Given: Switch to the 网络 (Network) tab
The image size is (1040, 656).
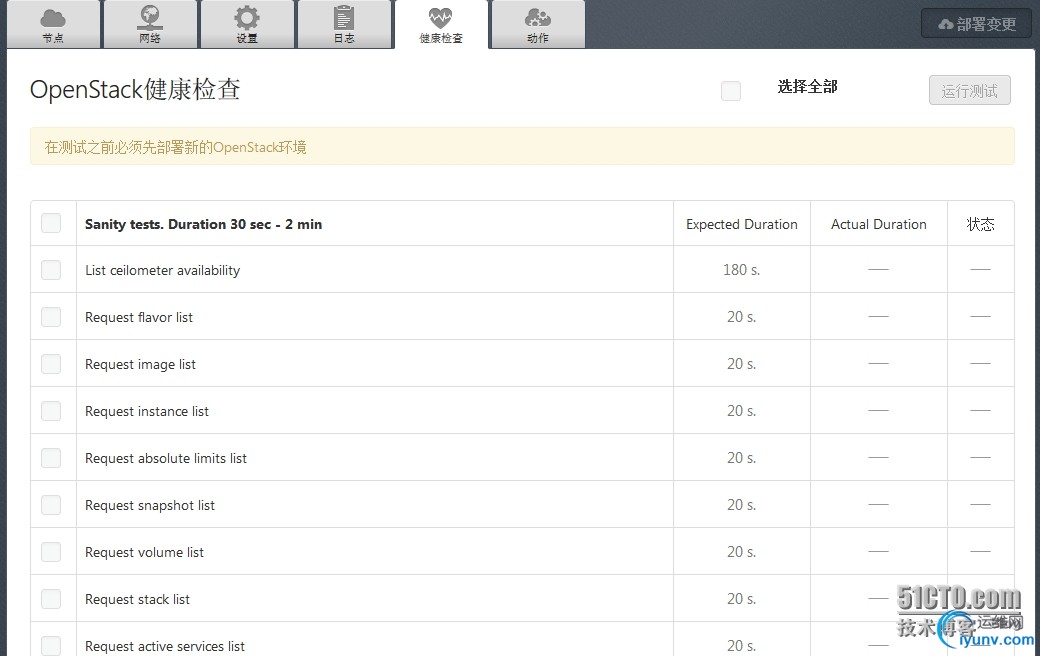Looking at the screenshot, I should coord(150,25).
